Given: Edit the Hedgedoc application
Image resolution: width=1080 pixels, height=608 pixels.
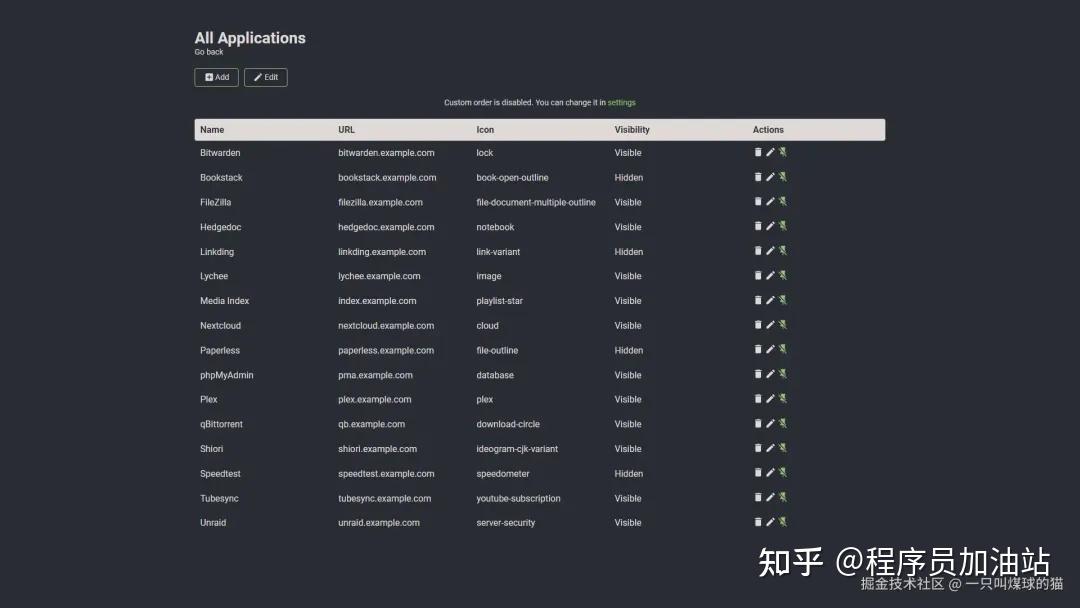Looking at the screenshot, I should click(770, 226).
